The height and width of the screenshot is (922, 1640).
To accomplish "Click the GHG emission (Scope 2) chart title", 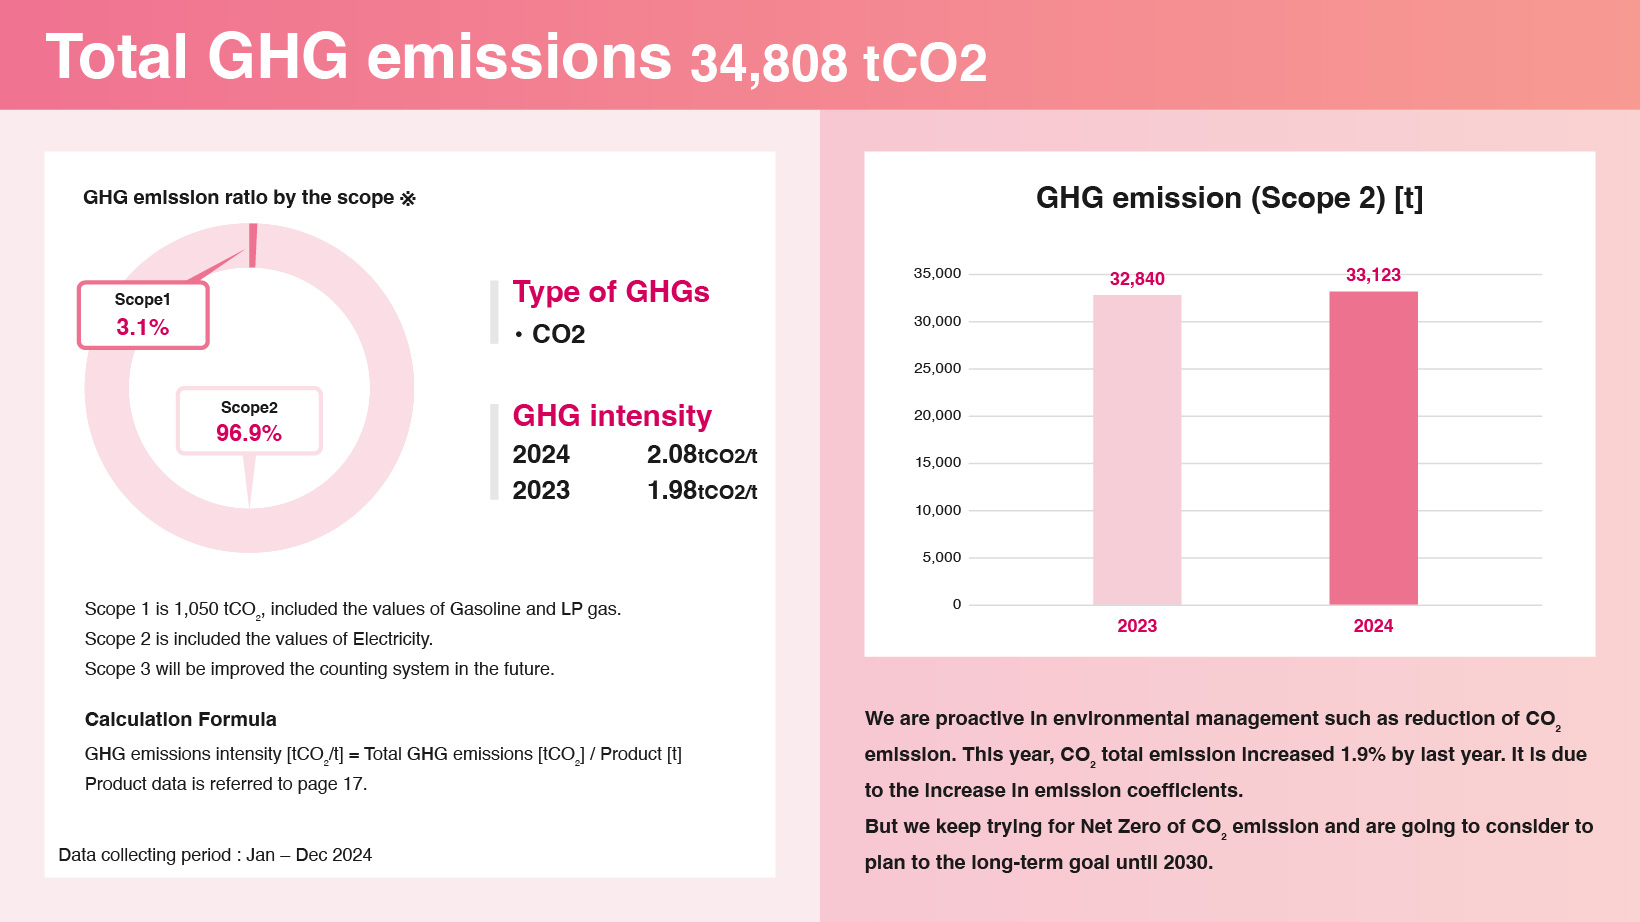I will 1229,198.
